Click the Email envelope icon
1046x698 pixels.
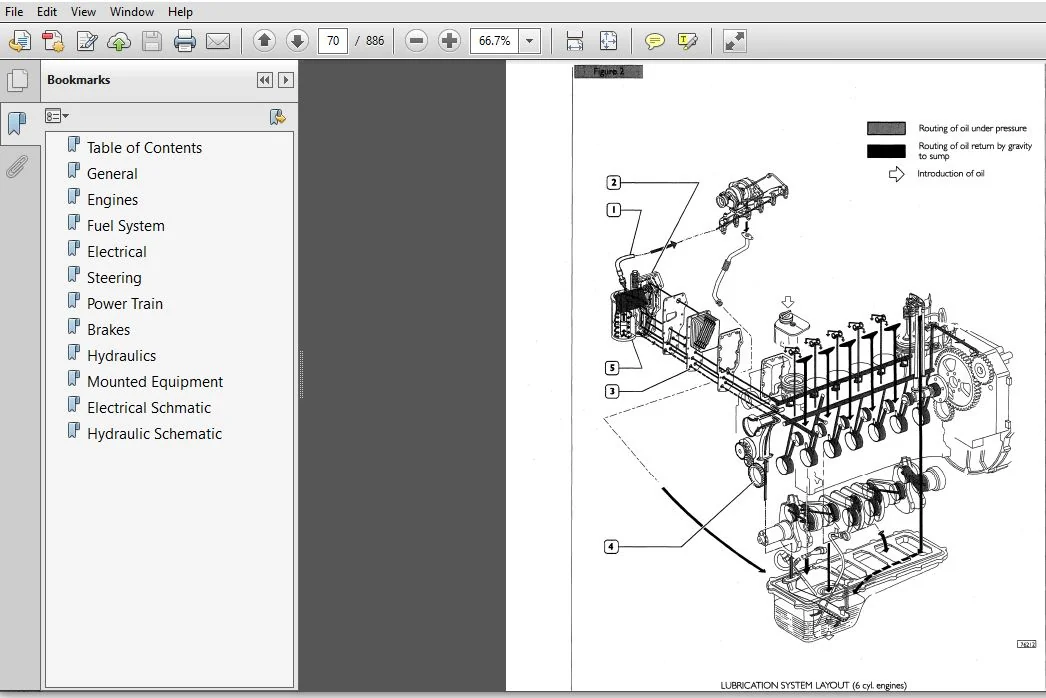coord(217,41)
